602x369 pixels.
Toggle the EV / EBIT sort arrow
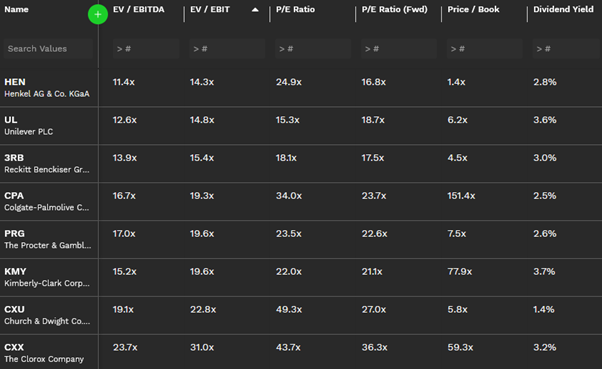click(x=255, y=10)
